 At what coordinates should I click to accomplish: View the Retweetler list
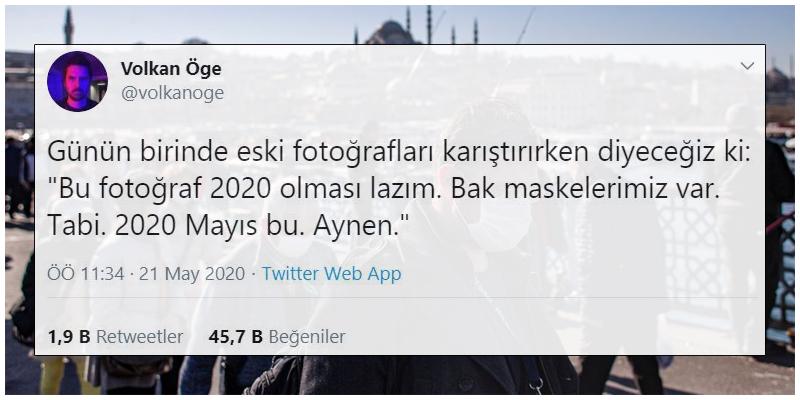(x=139, y=337)
